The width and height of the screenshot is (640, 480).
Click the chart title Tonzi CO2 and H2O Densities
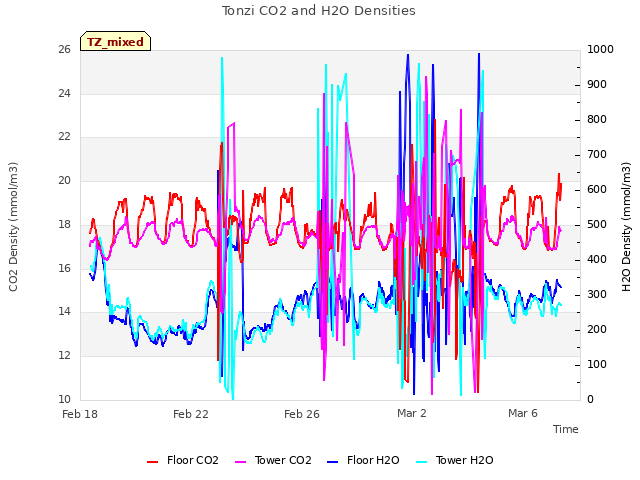[x=319, y=11]
